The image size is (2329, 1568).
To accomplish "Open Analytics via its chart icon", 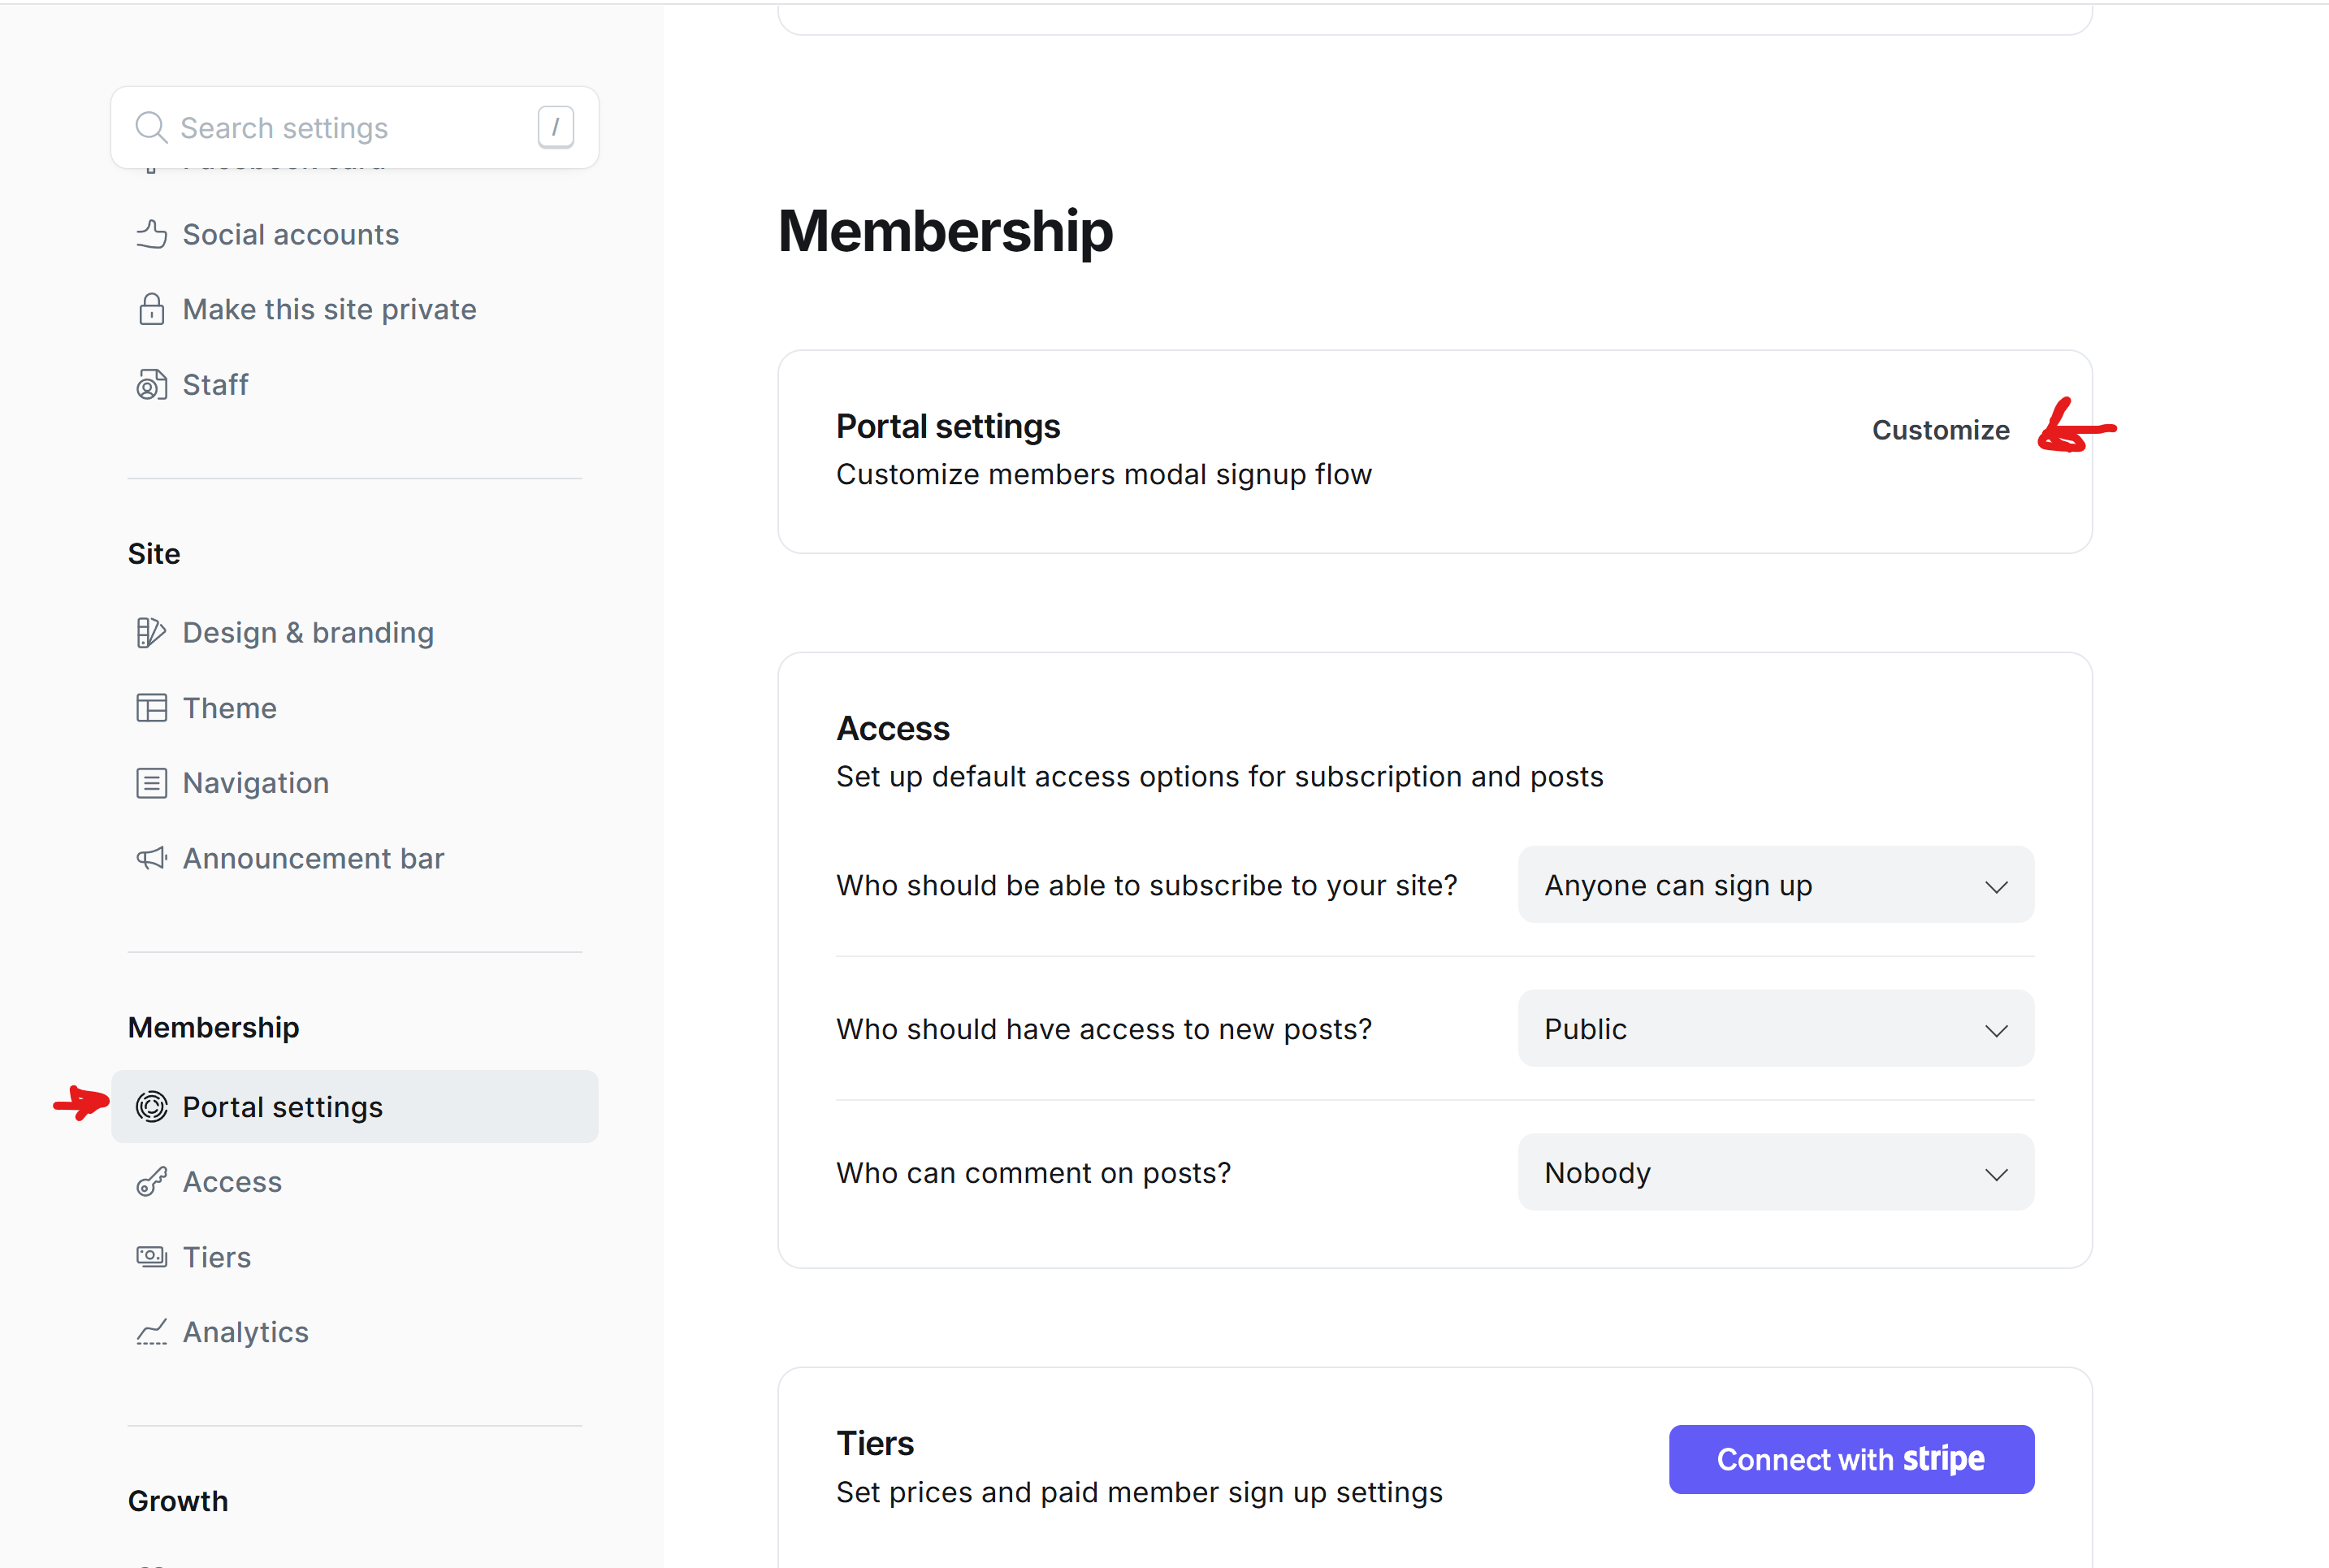I will 151,1331.
